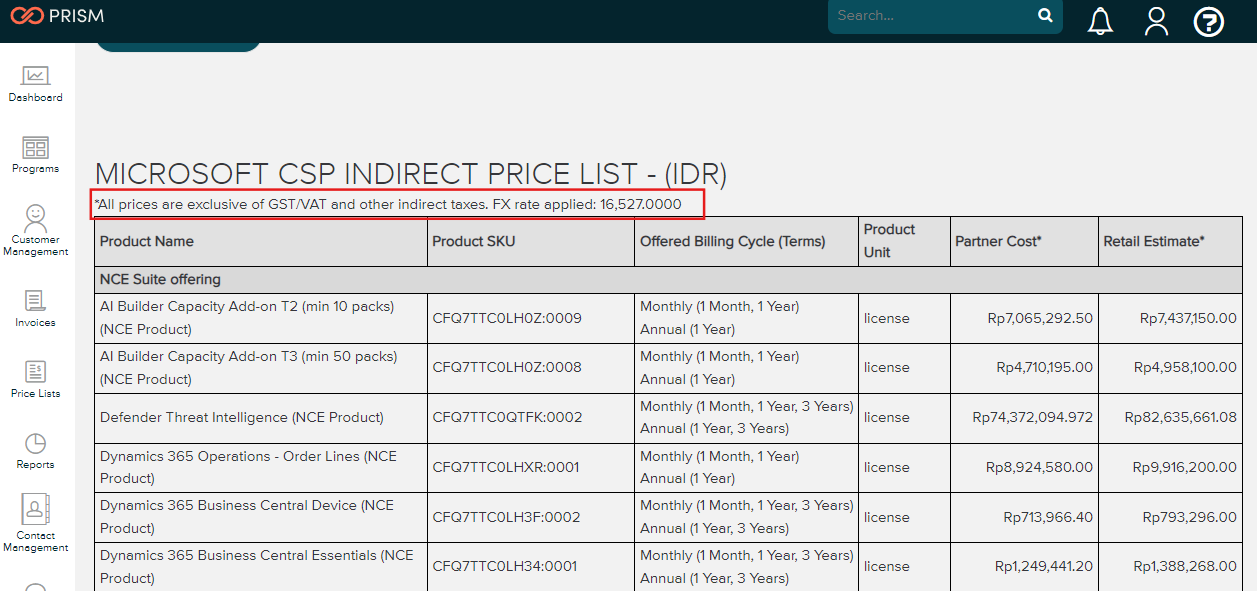Image resolution: width=1257 pixels, height=591 pixels.
Task: Open the notifications bell
Action: (x=1100, y=21)
